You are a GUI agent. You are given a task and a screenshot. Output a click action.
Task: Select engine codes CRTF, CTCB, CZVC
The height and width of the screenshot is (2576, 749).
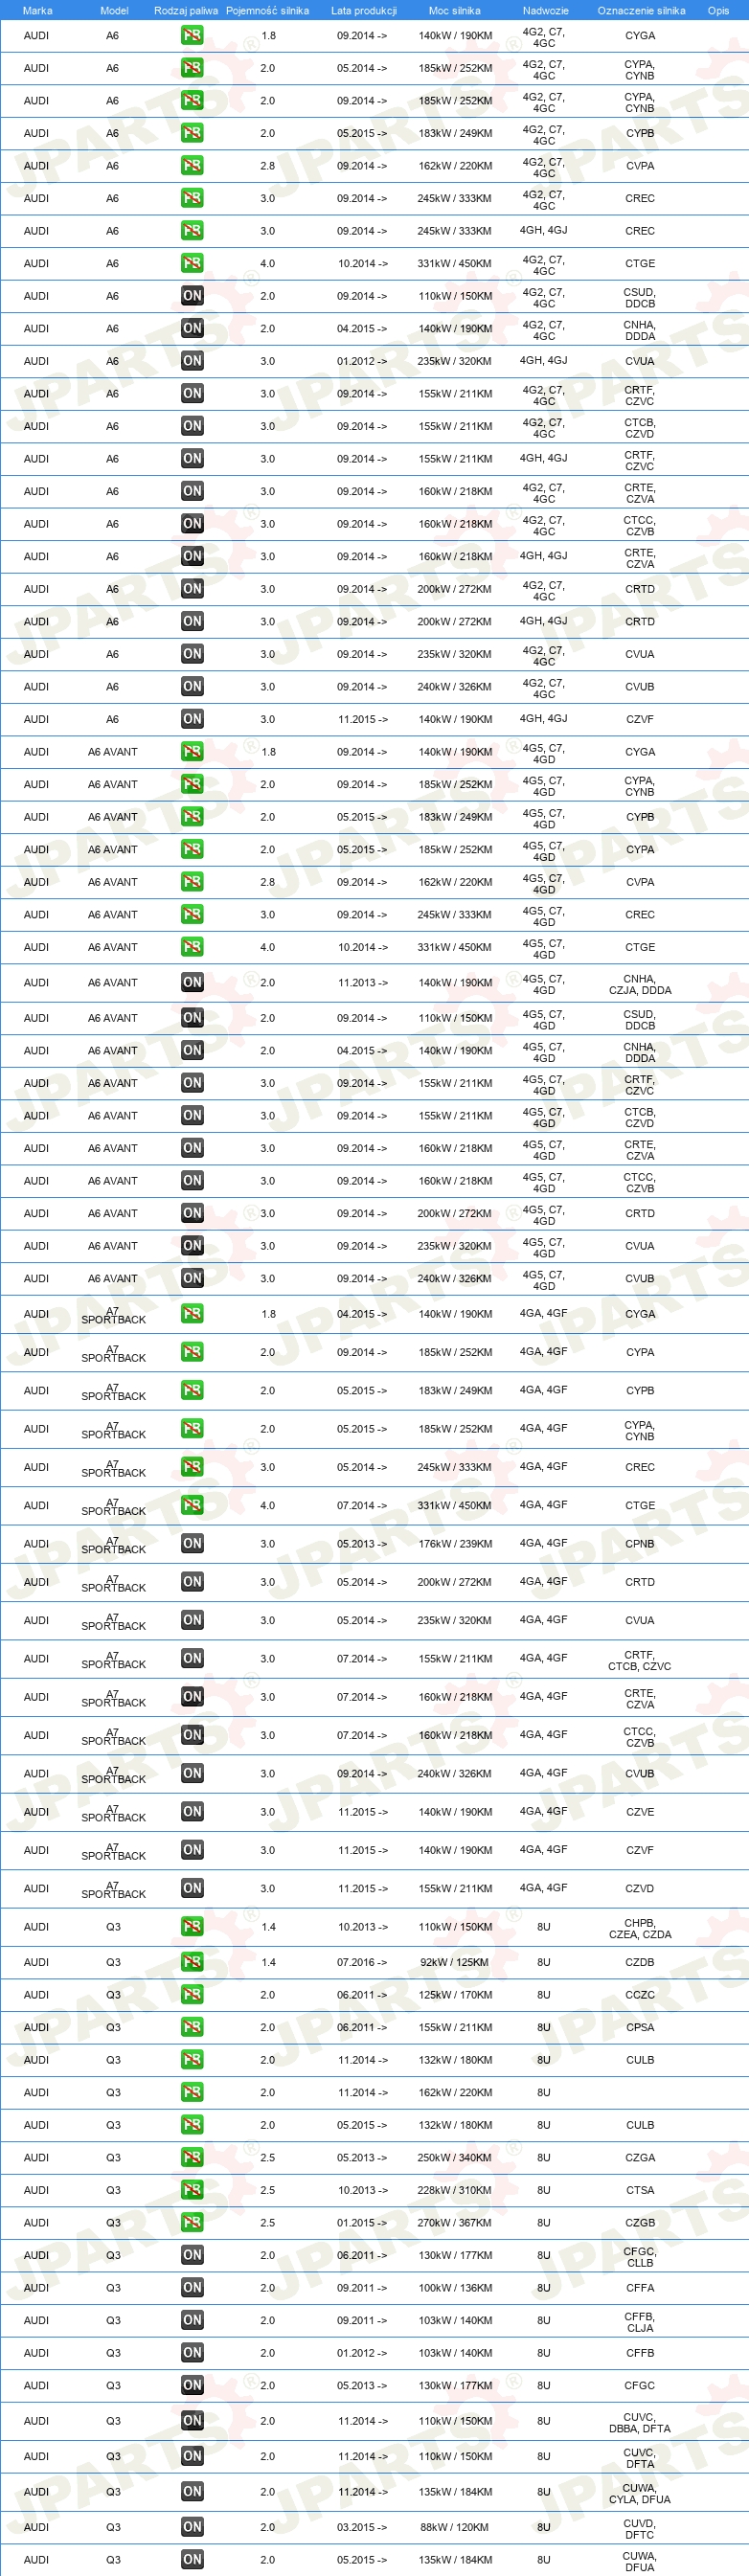pyautogui.click(x=640, y=1660)
